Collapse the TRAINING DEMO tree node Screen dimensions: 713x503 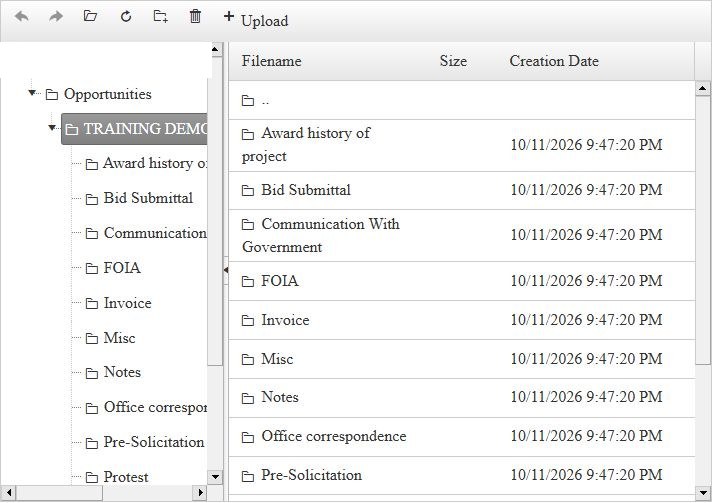[x=52, y=128]
